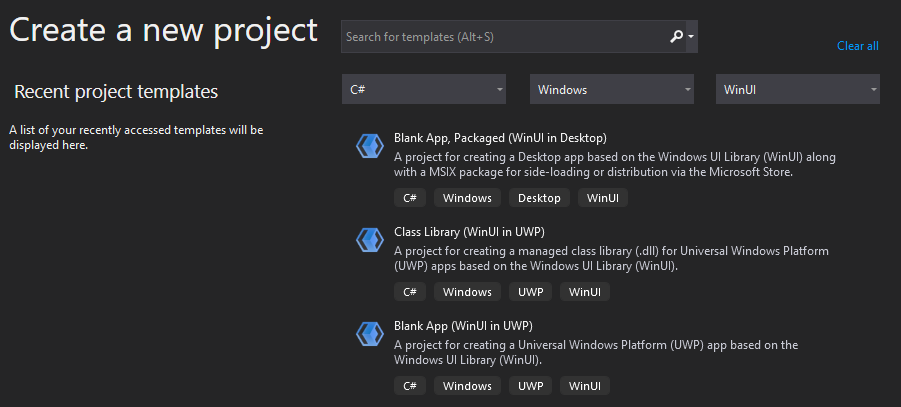Click the Desktop tag under Blank App Packaged
This screenshot has height=407, width=901.
click(539, 198)
